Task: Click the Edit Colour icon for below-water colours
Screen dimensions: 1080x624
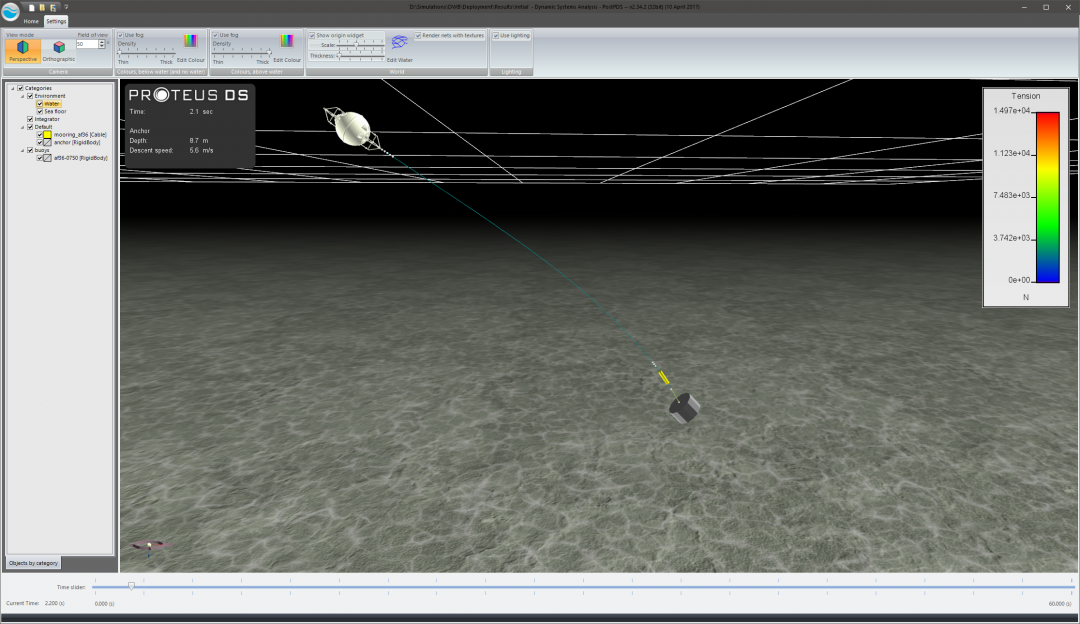Action: pyautogui.click(x=192, y=40)
